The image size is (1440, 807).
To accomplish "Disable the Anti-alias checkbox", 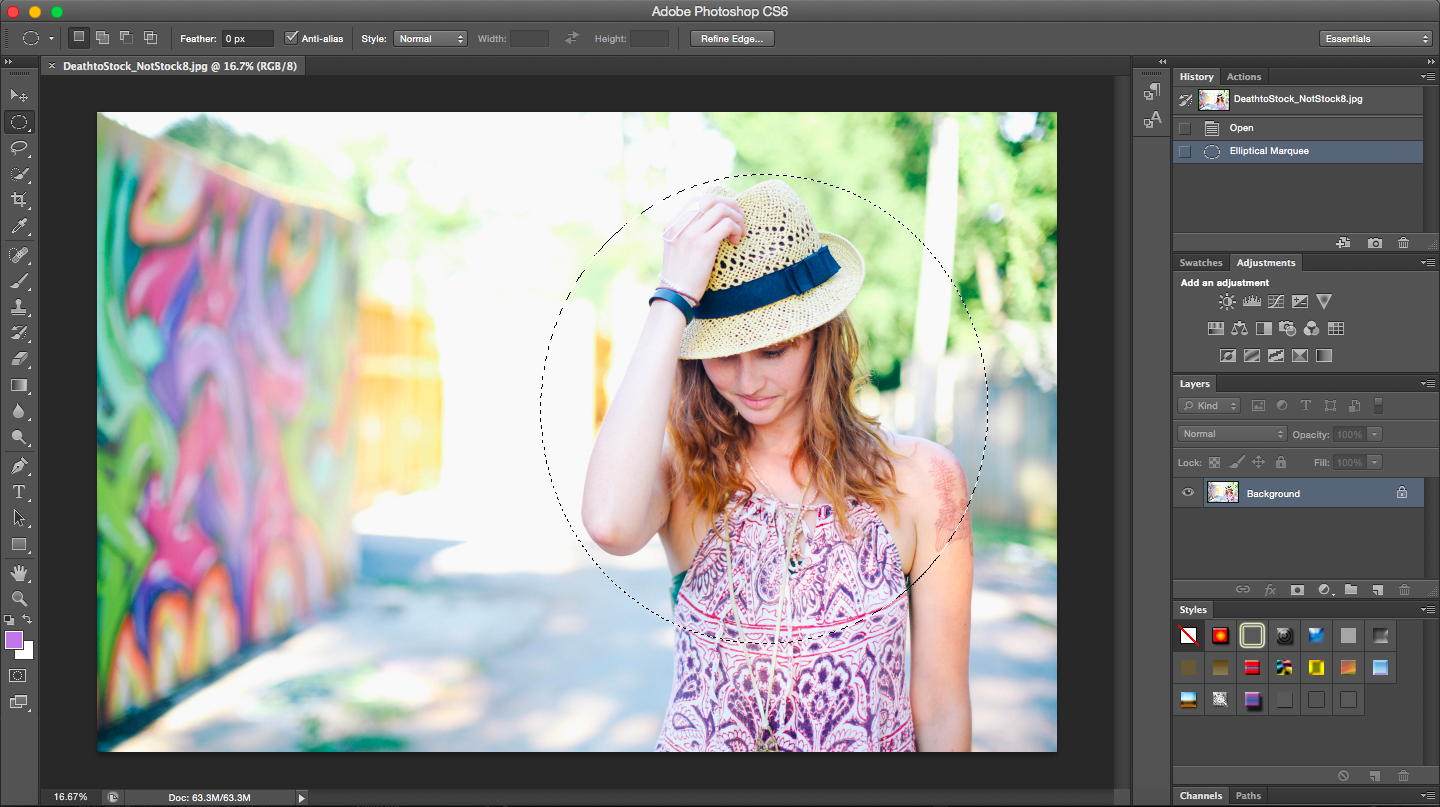I will [292, 38].
